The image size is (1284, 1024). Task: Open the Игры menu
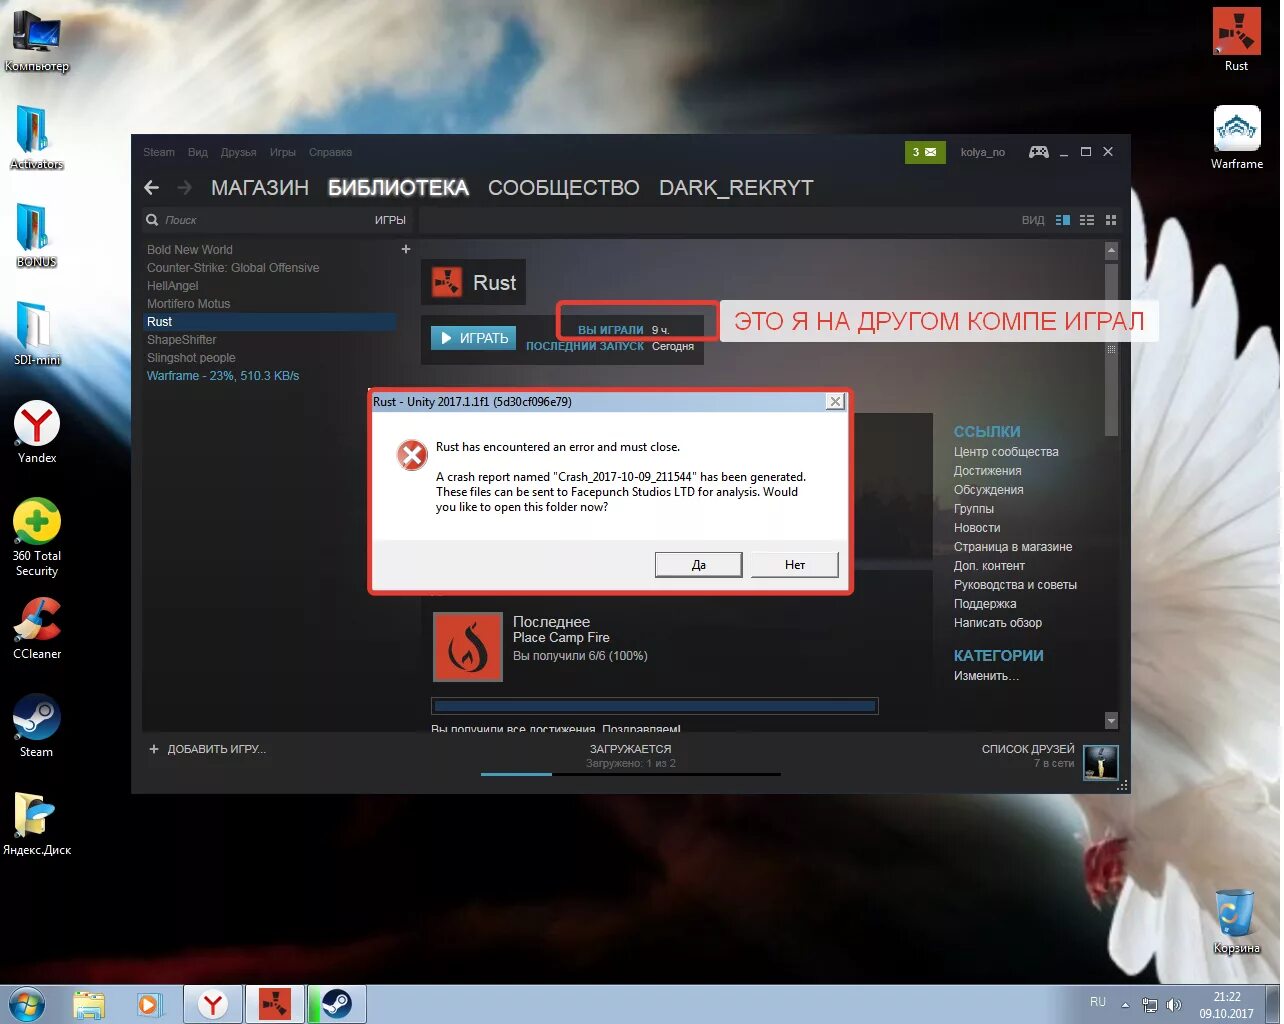(x=283, y=153)
